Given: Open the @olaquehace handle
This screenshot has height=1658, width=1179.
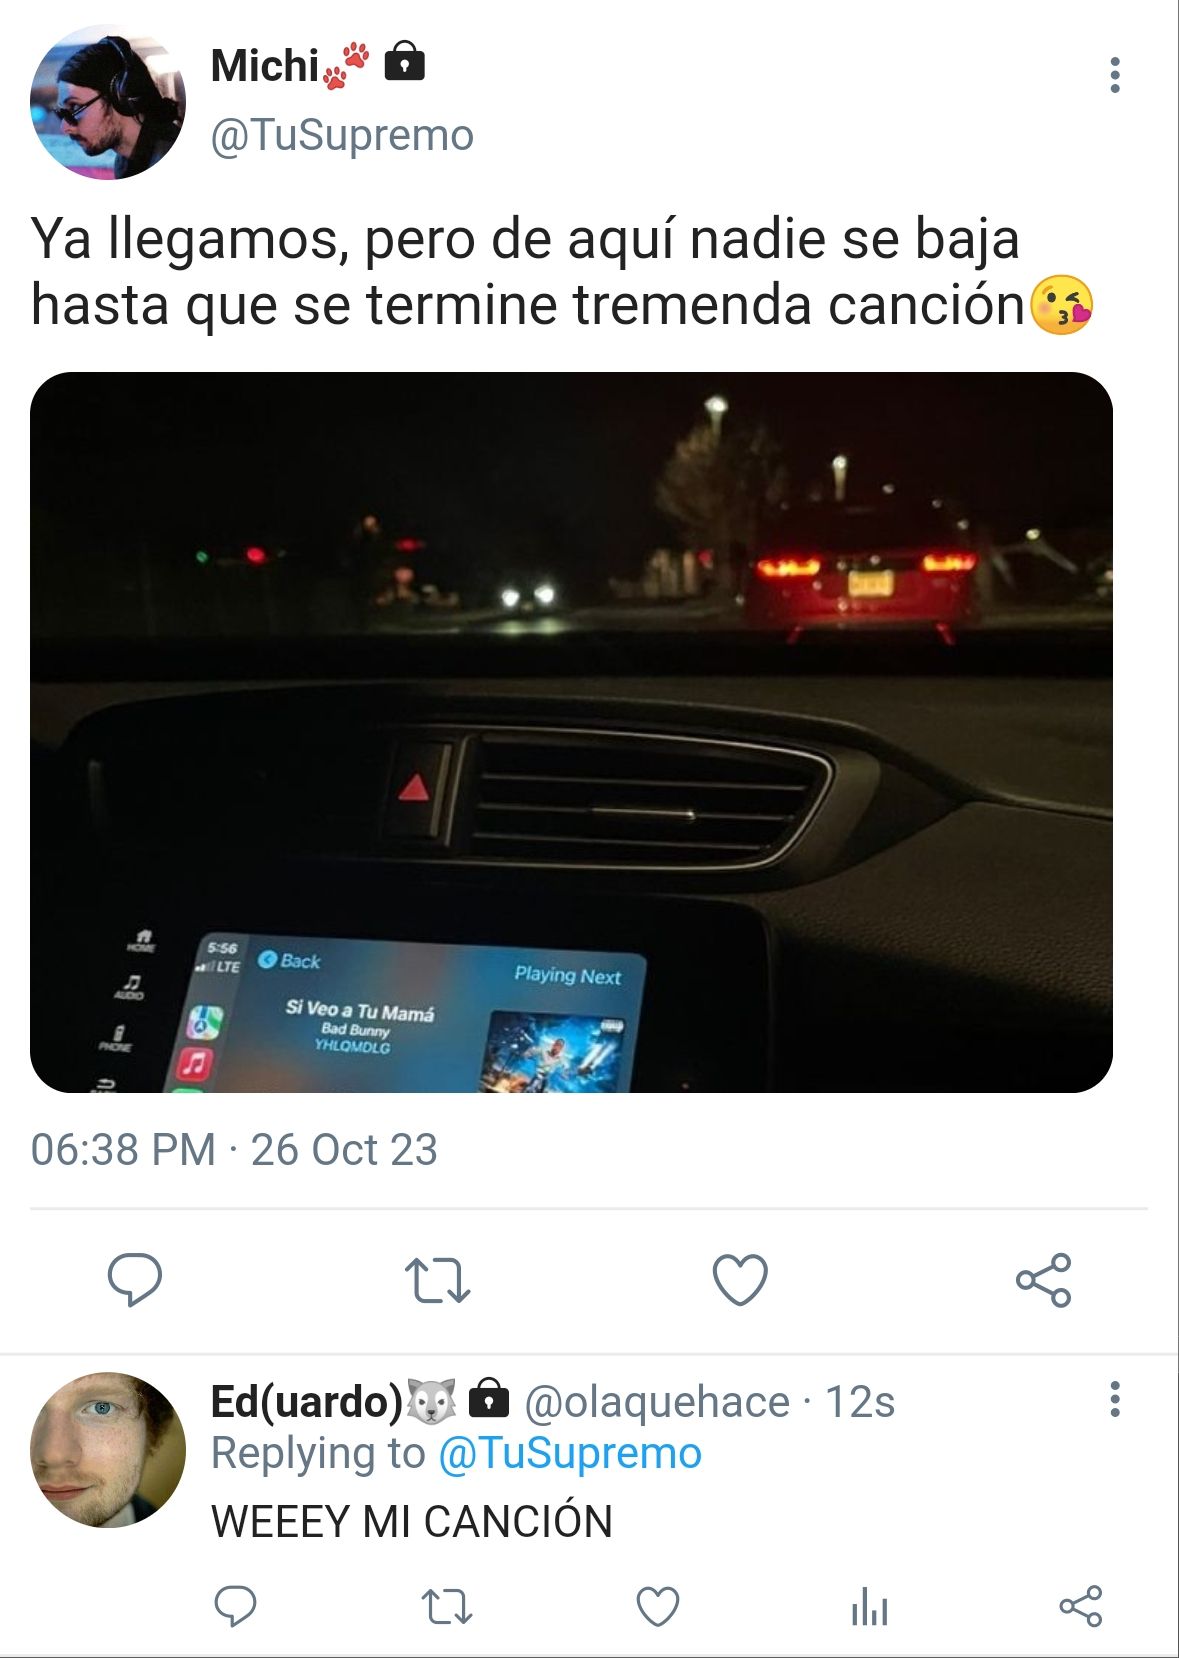Looking at the screenshot, I should (x=657, y=1402).
